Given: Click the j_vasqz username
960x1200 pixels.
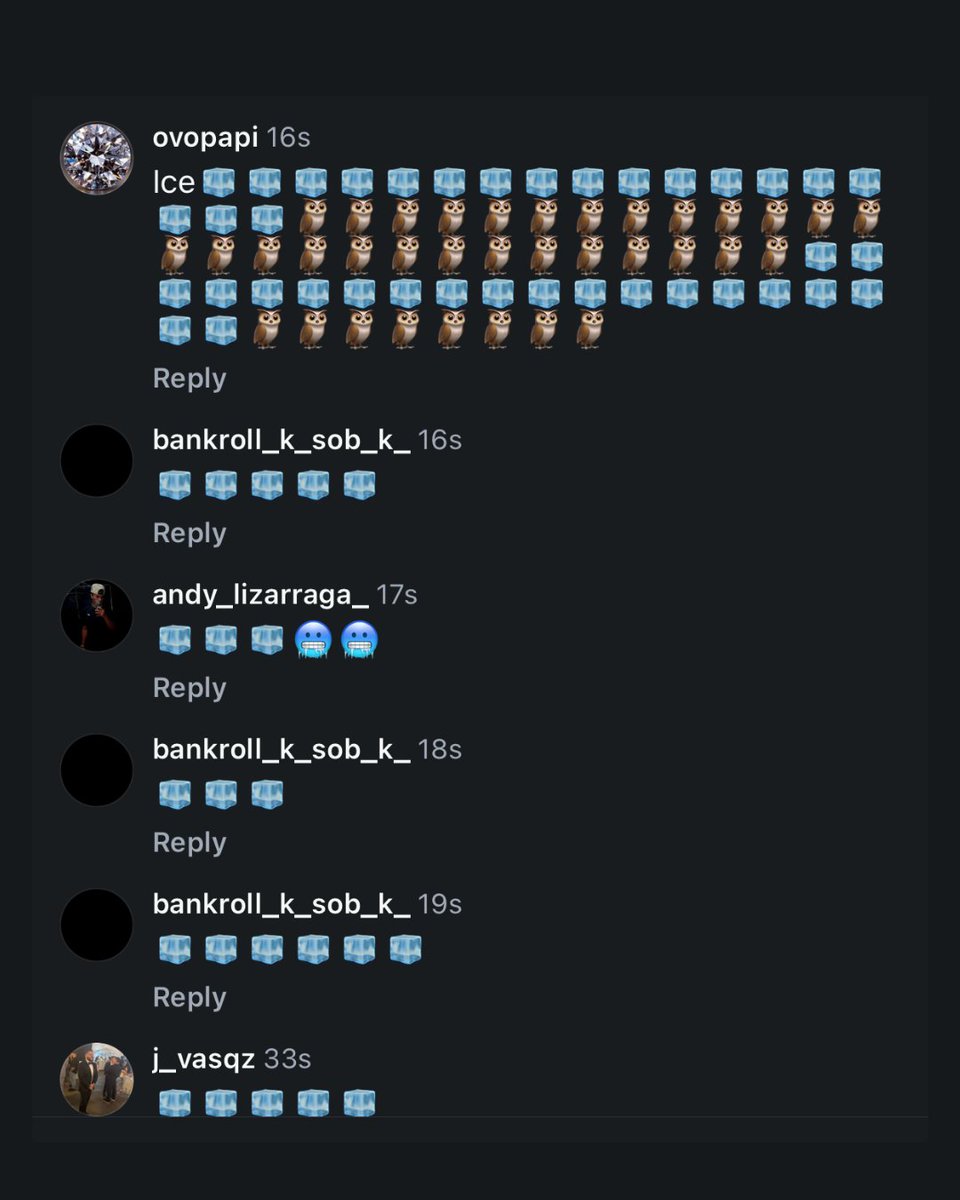Looking at the screenshot, I should coord(204,1059).
